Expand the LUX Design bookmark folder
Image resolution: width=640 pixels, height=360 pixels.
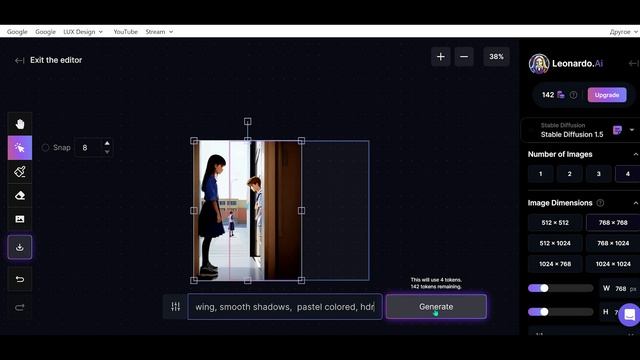click(x=83, y=31)
